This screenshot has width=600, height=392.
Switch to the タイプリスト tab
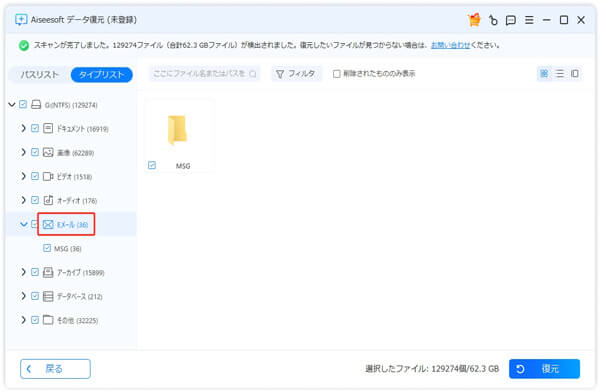point(102,74)
